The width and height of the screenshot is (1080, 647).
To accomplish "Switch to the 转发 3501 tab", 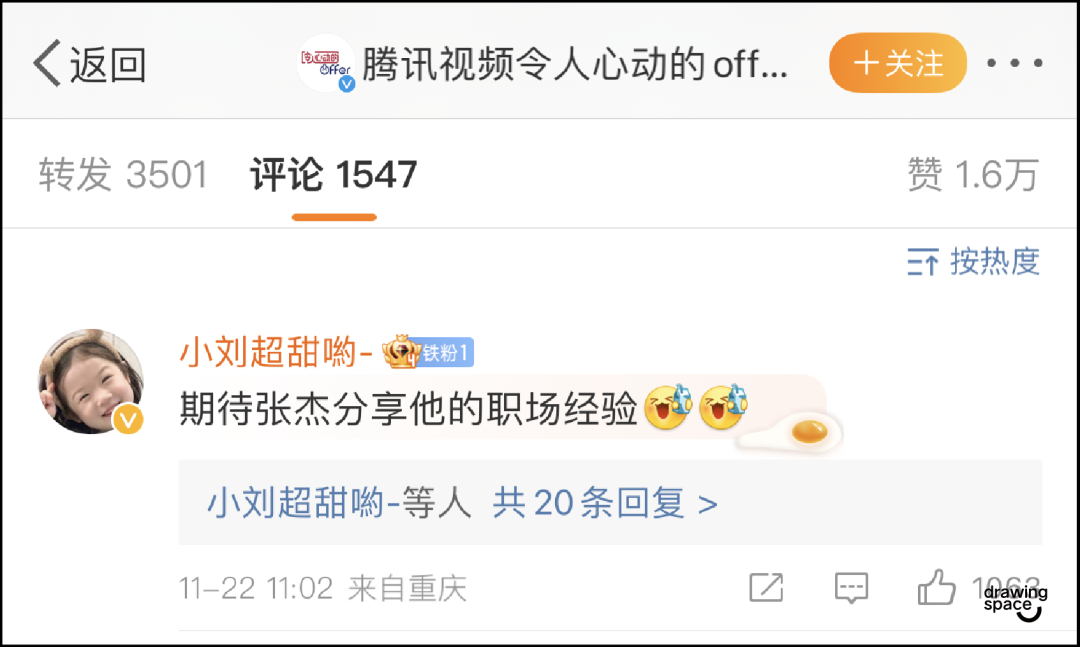I will 123,174.
